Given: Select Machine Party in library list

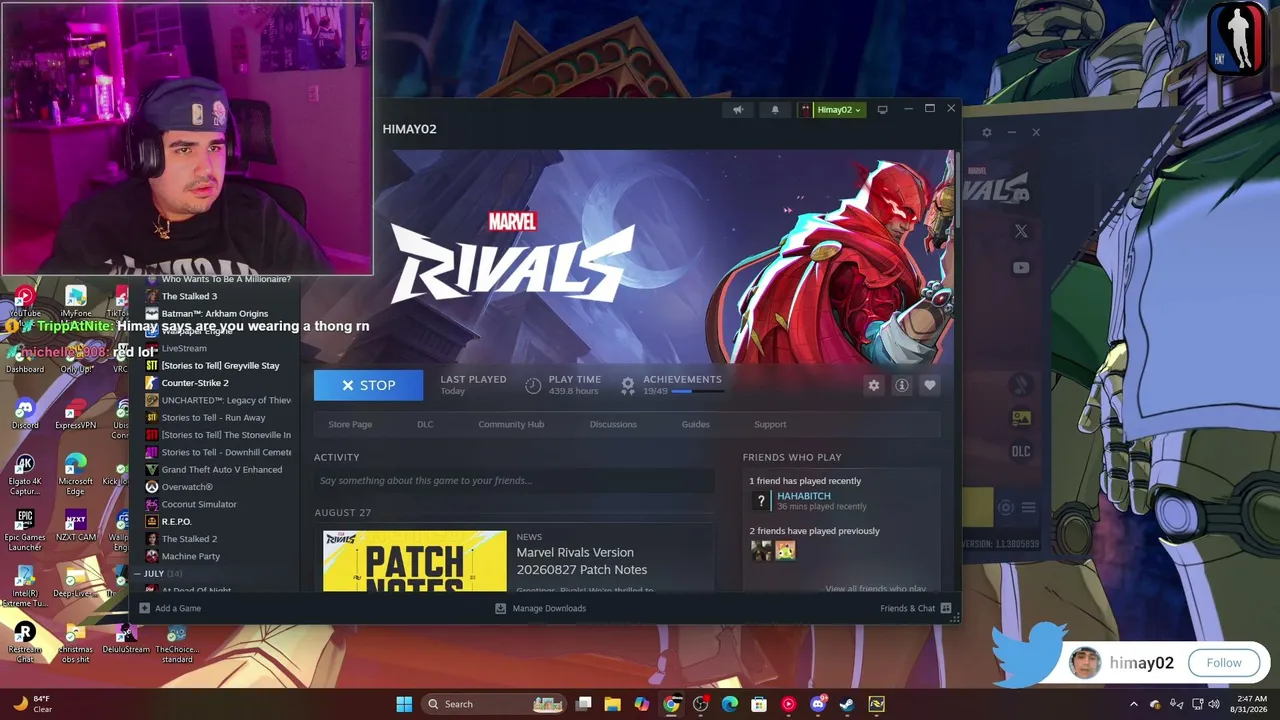Looking at the screenshot, I should click(191, 556).
